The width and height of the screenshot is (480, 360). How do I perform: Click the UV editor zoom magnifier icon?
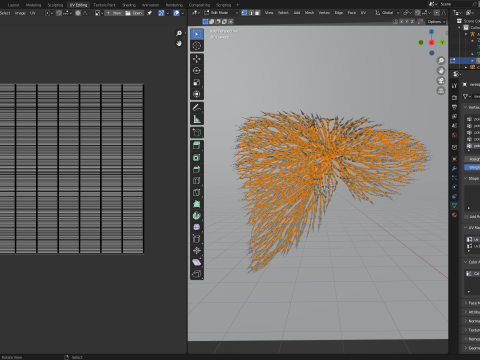(x=179, y=33)
